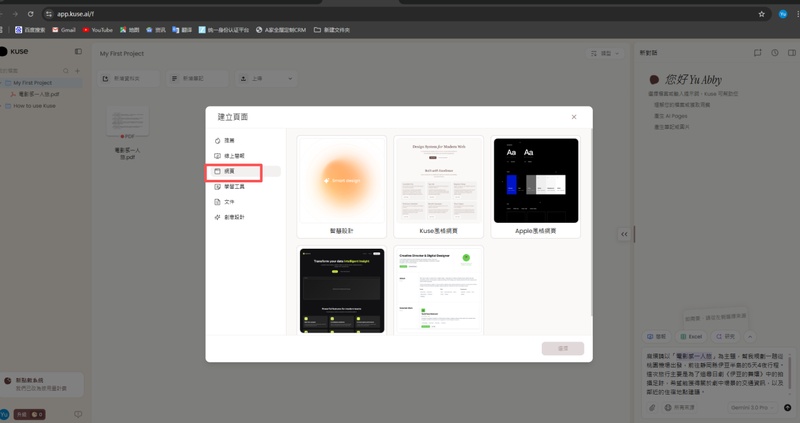Screen dimensions: 800x423
Task: Click the 學習工具 category icon
Action: point(218,186)
